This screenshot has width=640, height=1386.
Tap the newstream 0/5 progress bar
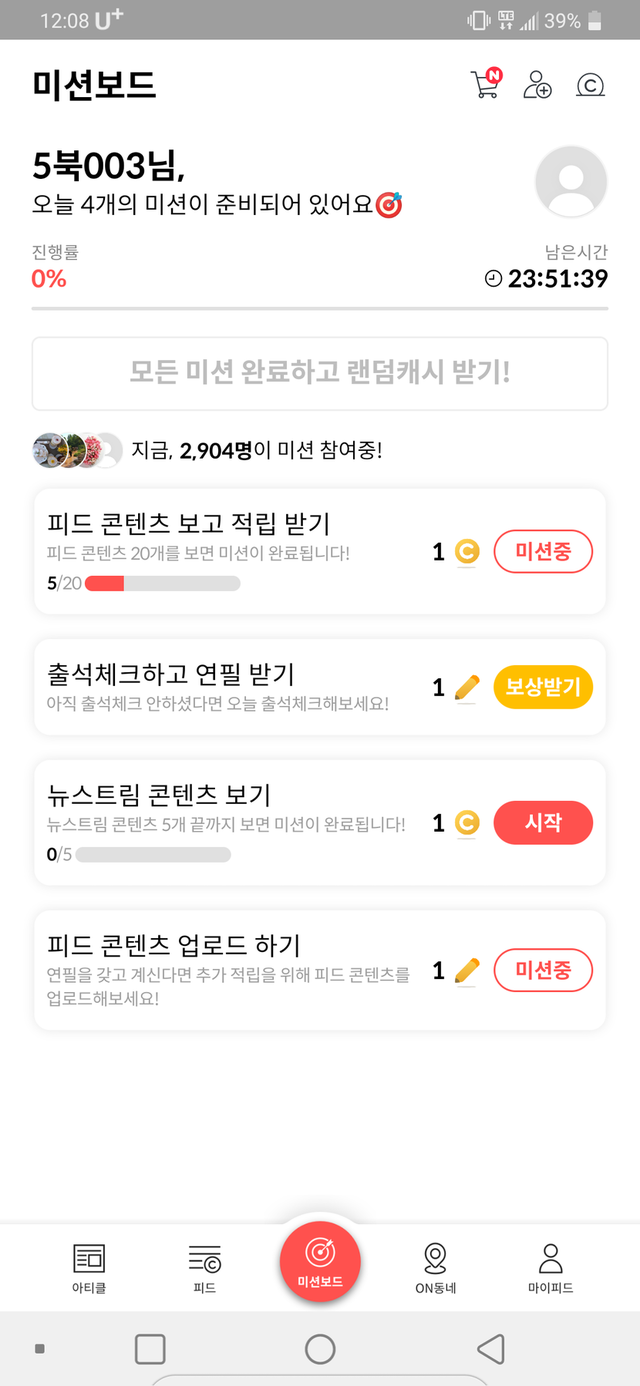[x=153, y=855]
